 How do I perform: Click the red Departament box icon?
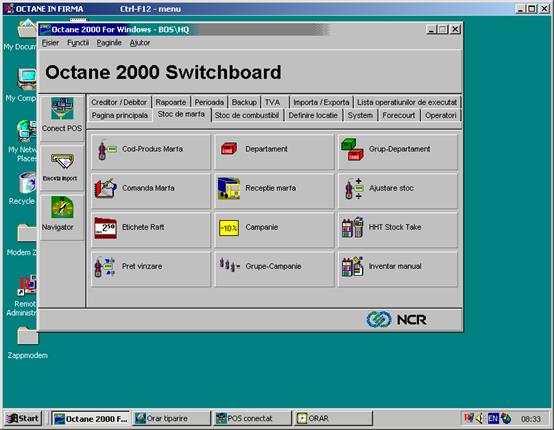(229, 149)
